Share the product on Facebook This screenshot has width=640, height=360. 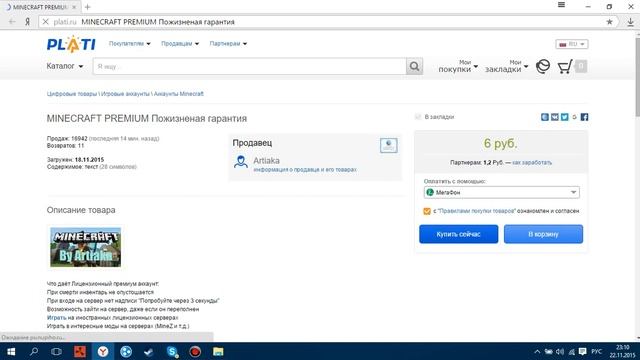pos(584,117)
